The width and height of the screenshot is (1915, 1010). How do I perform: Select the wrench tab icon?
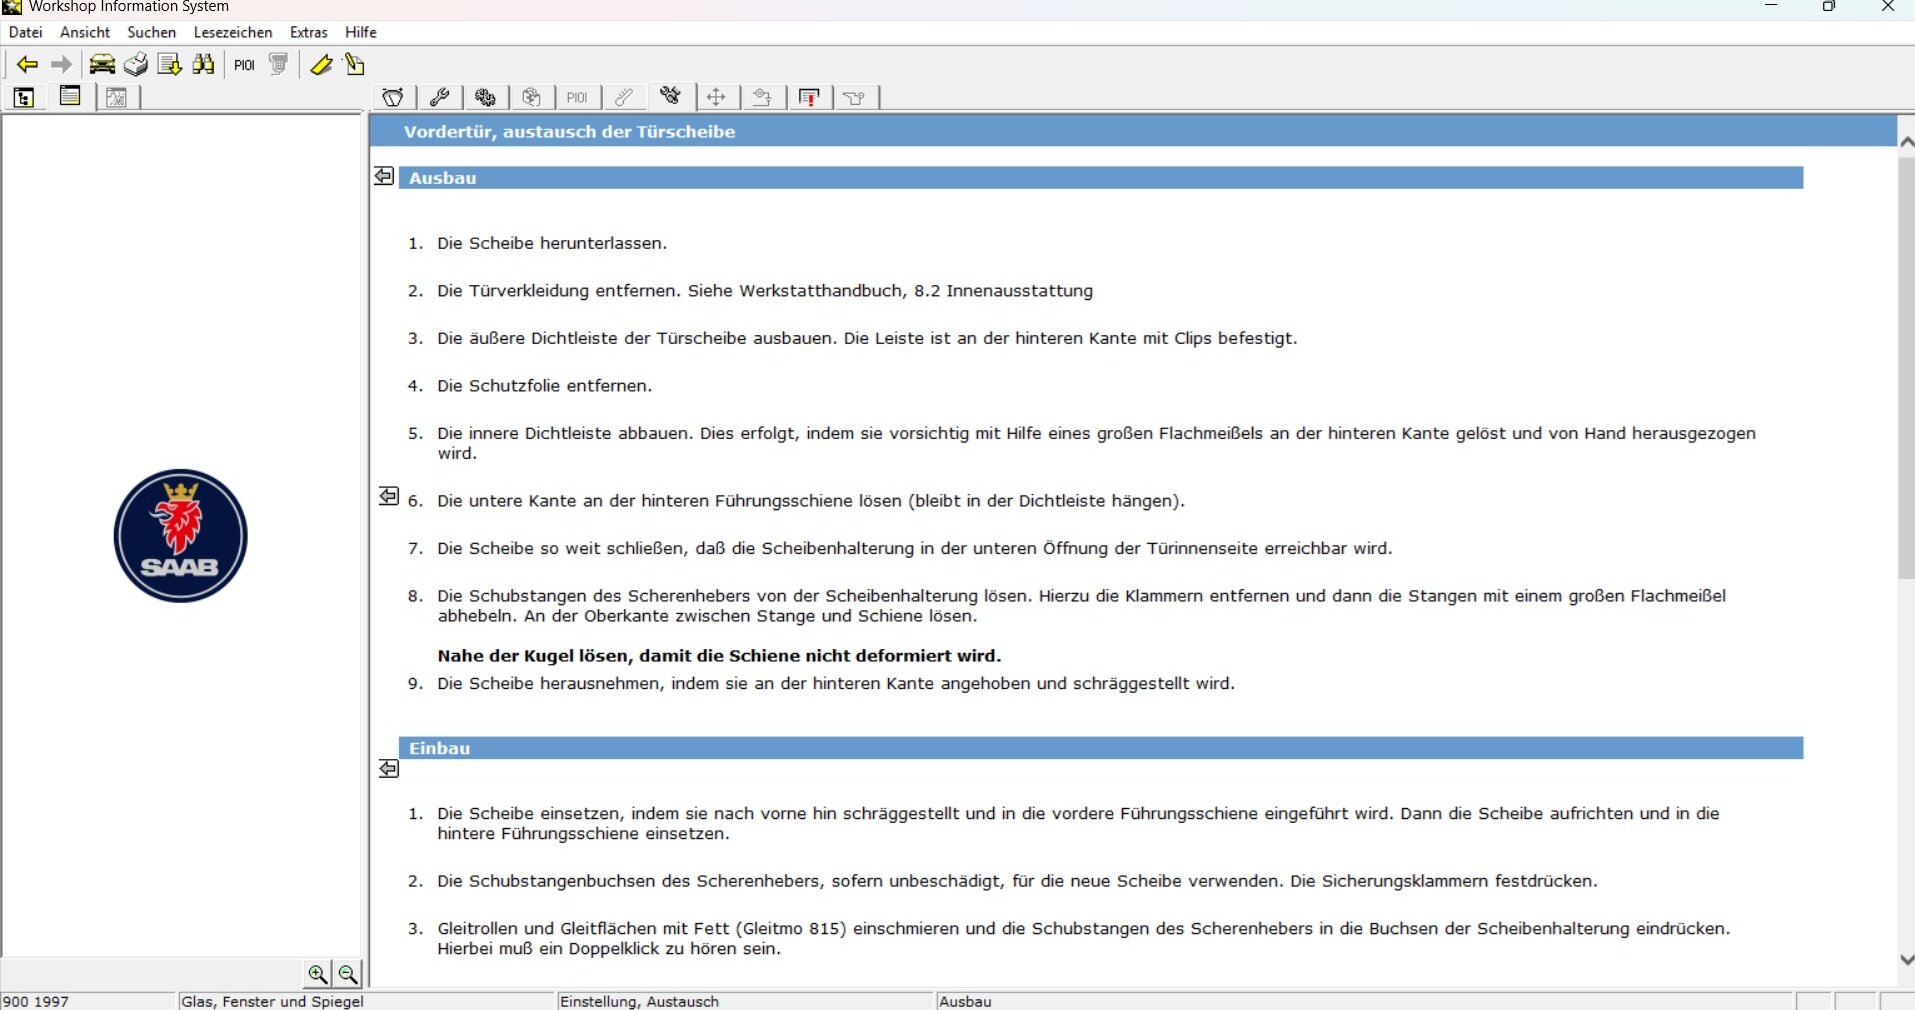(439, 97)
